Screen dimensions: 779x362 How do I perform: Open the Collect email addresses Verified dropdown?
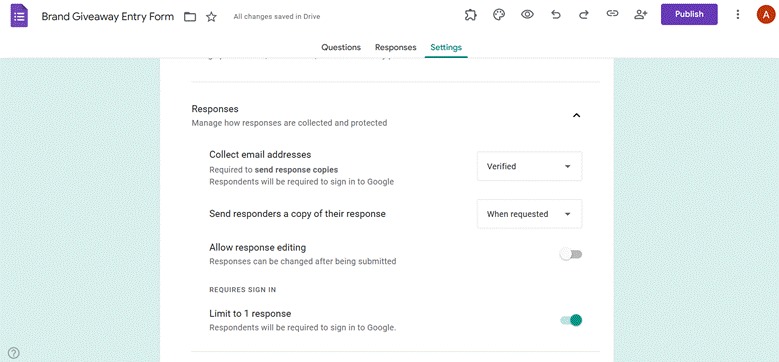(529, 166)
